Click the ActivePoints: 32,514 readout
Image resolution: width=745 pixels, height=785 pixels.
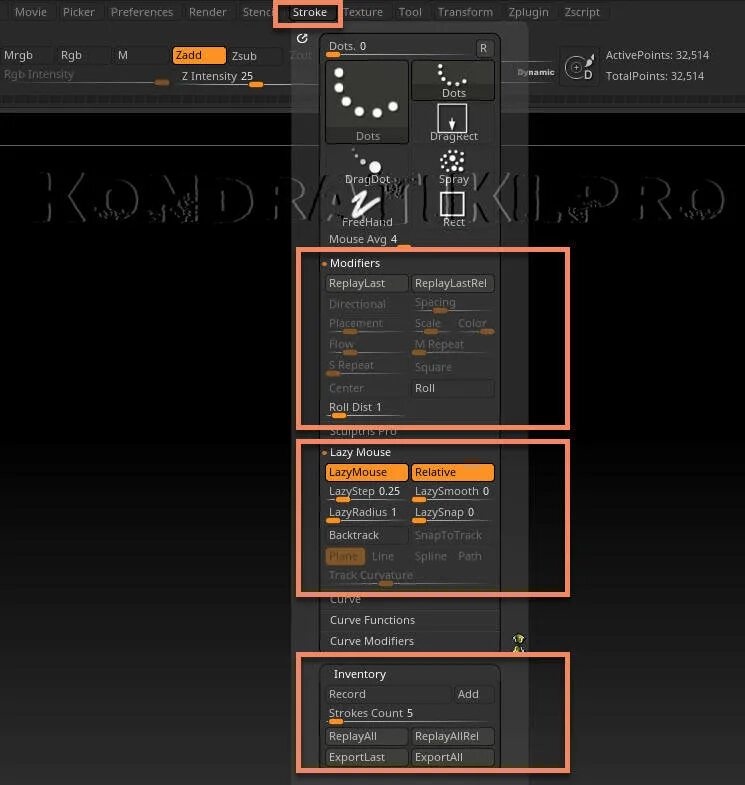coord(657,55)
